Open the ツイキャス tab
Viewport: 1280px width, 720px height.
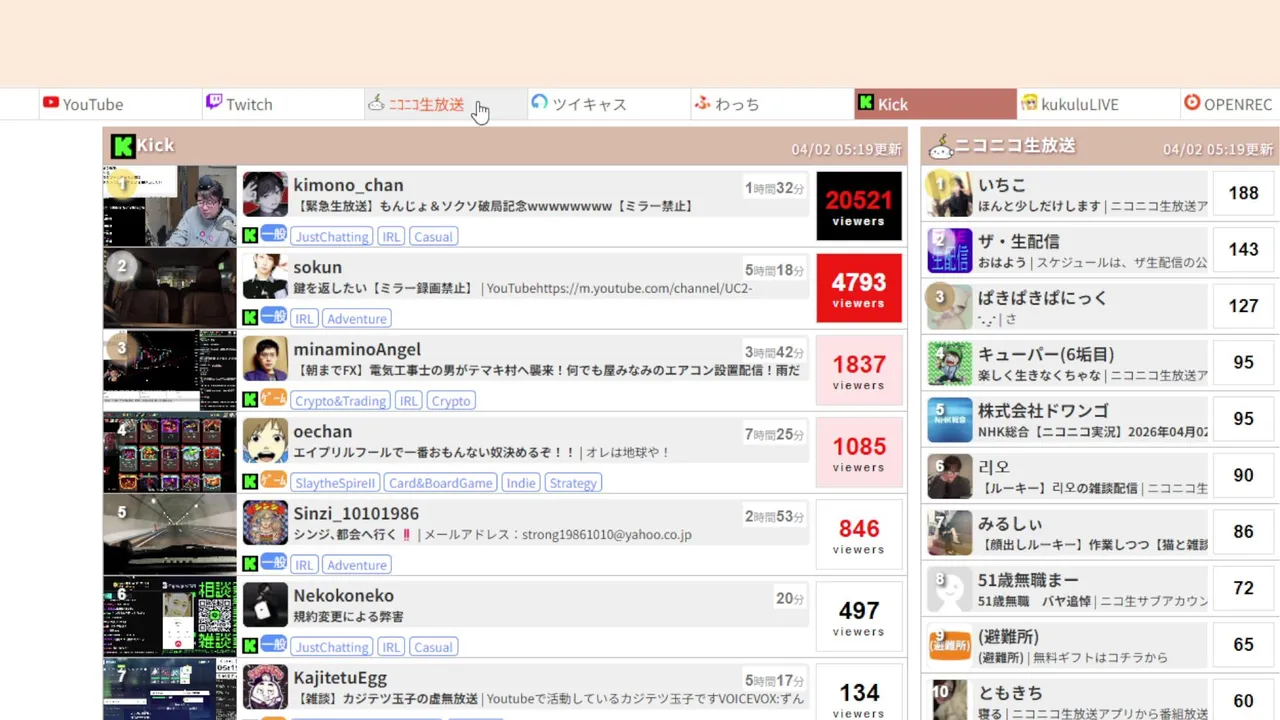pos(608,104)
